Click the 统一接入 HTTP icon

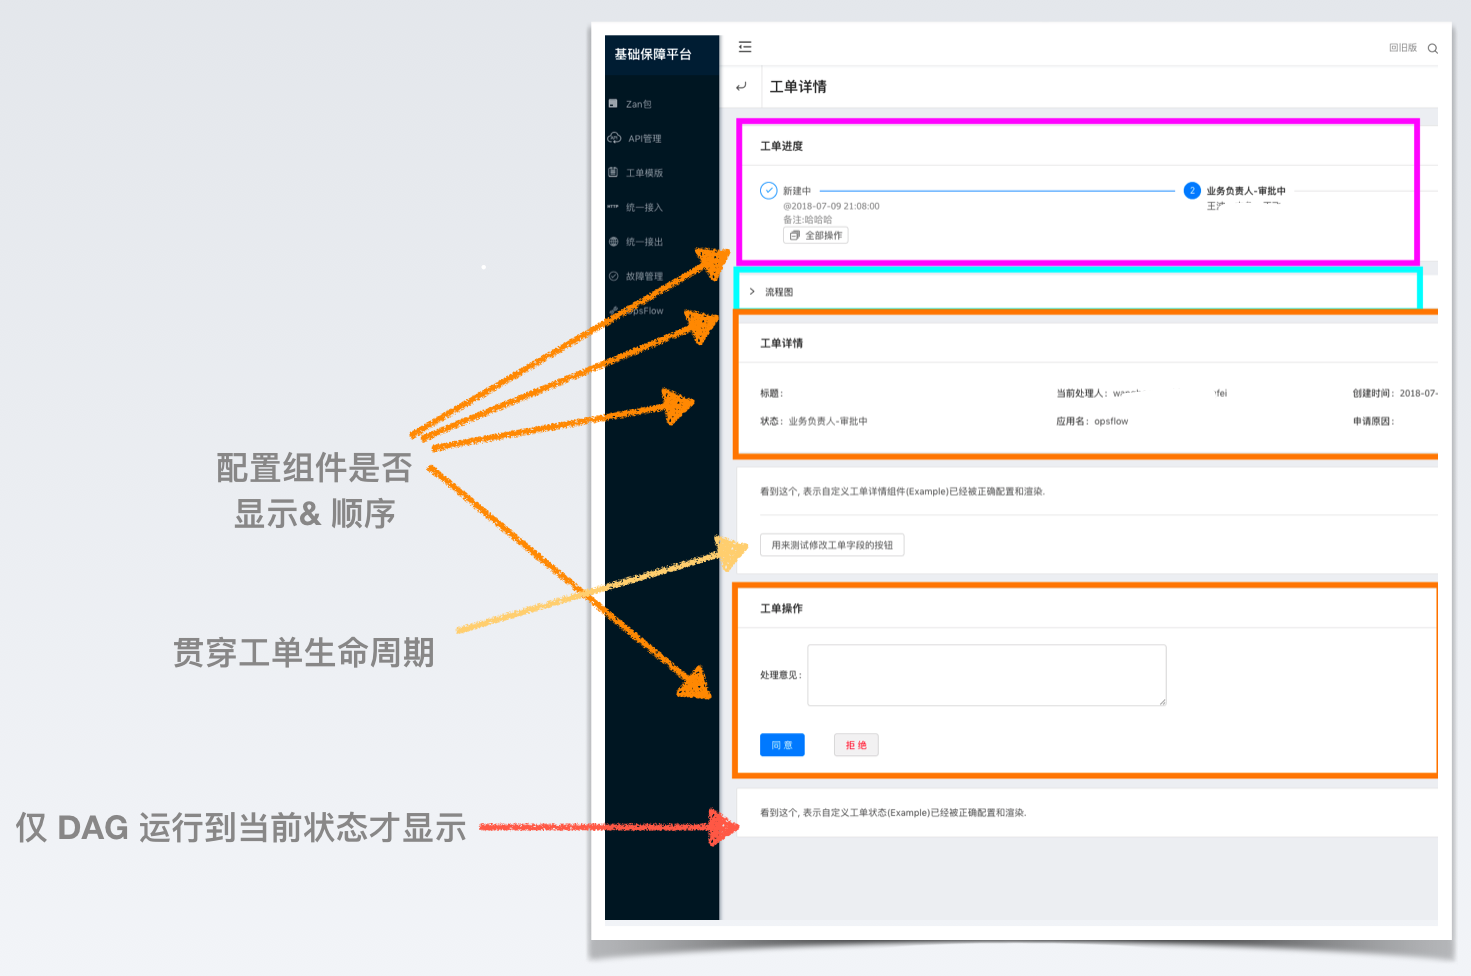tap(613, 207)
